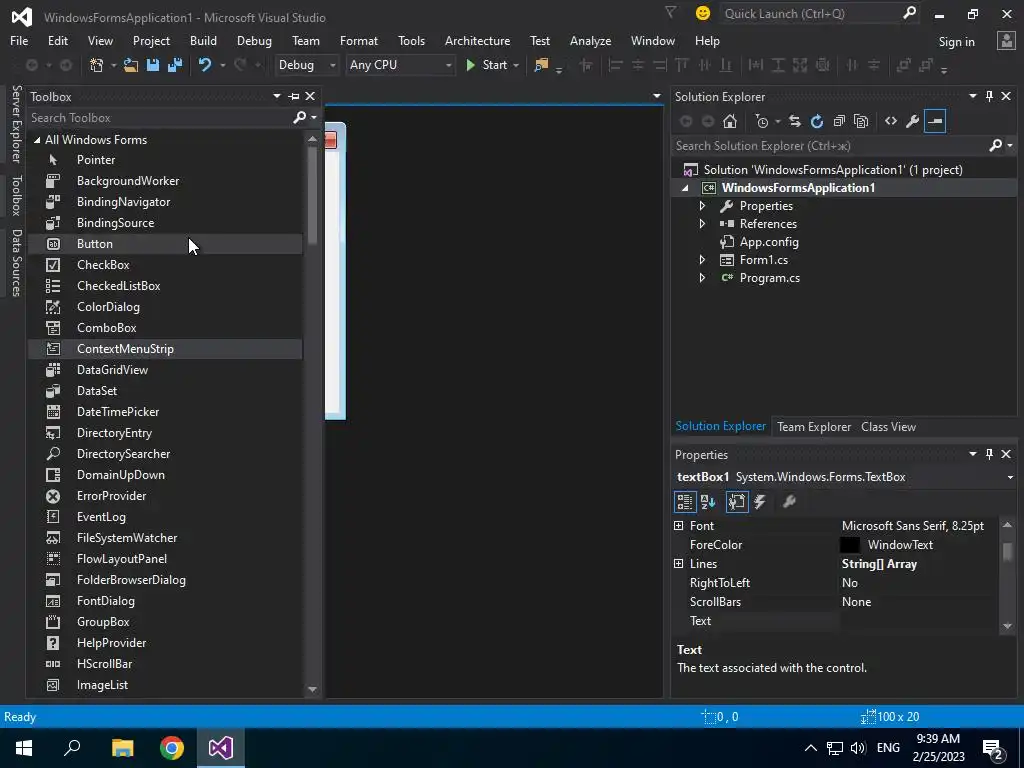Click the Find in Files toolbar icon
The width and height of the screenshot is (1024, 768).
pyautogui.click(x=541, y=65)
